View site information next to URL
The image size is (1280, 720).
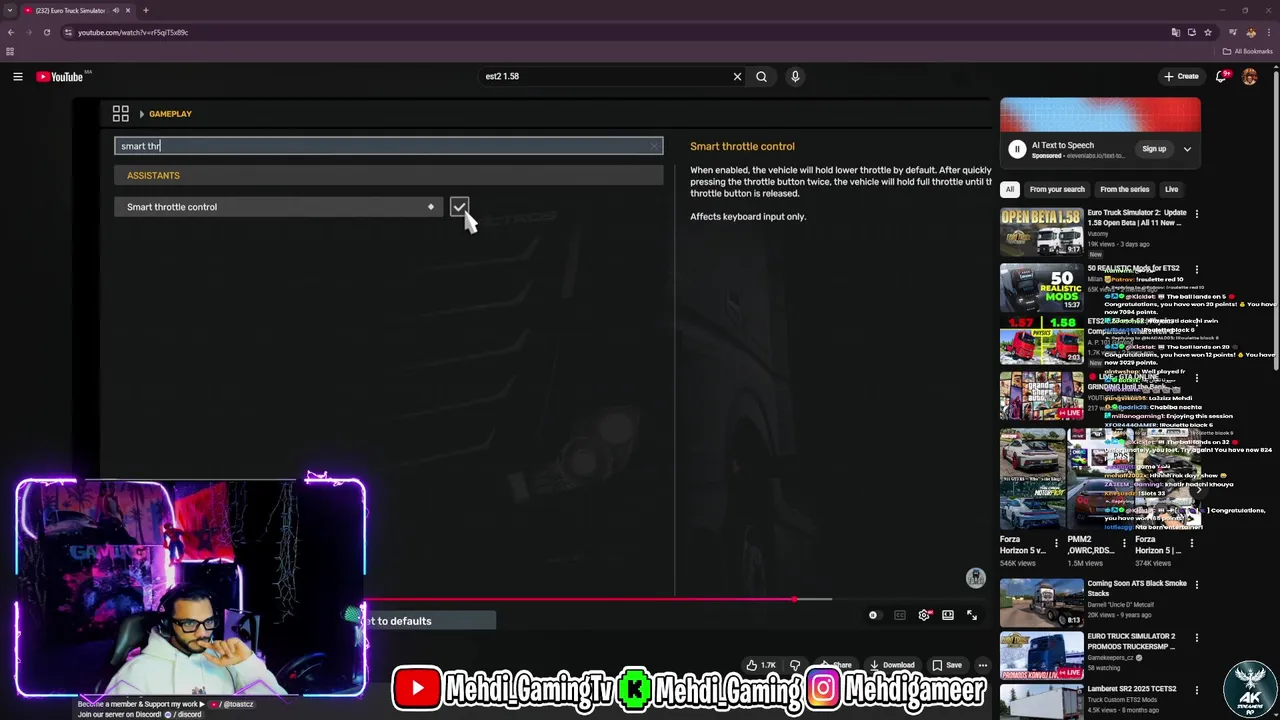(68, 32)
